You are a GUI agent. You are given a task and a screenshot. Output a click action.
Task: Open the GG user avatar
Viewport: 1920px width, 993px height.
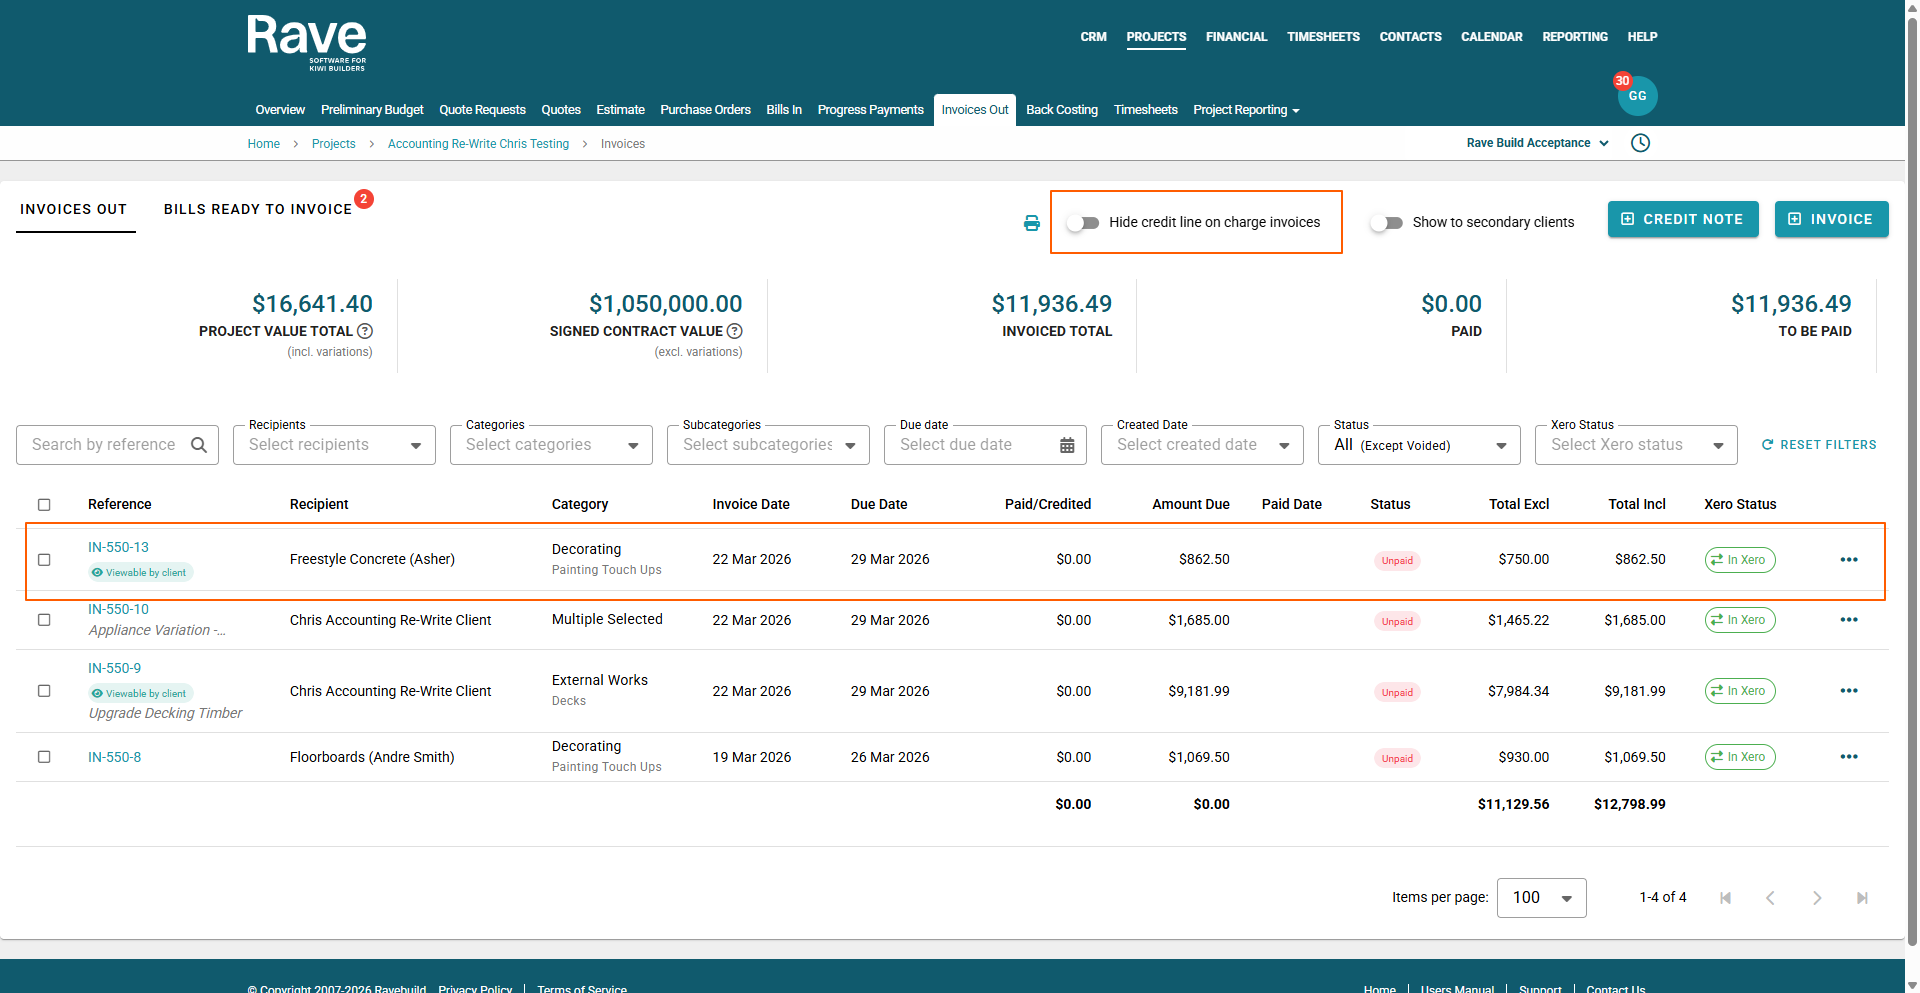(x=1637, y=96)
